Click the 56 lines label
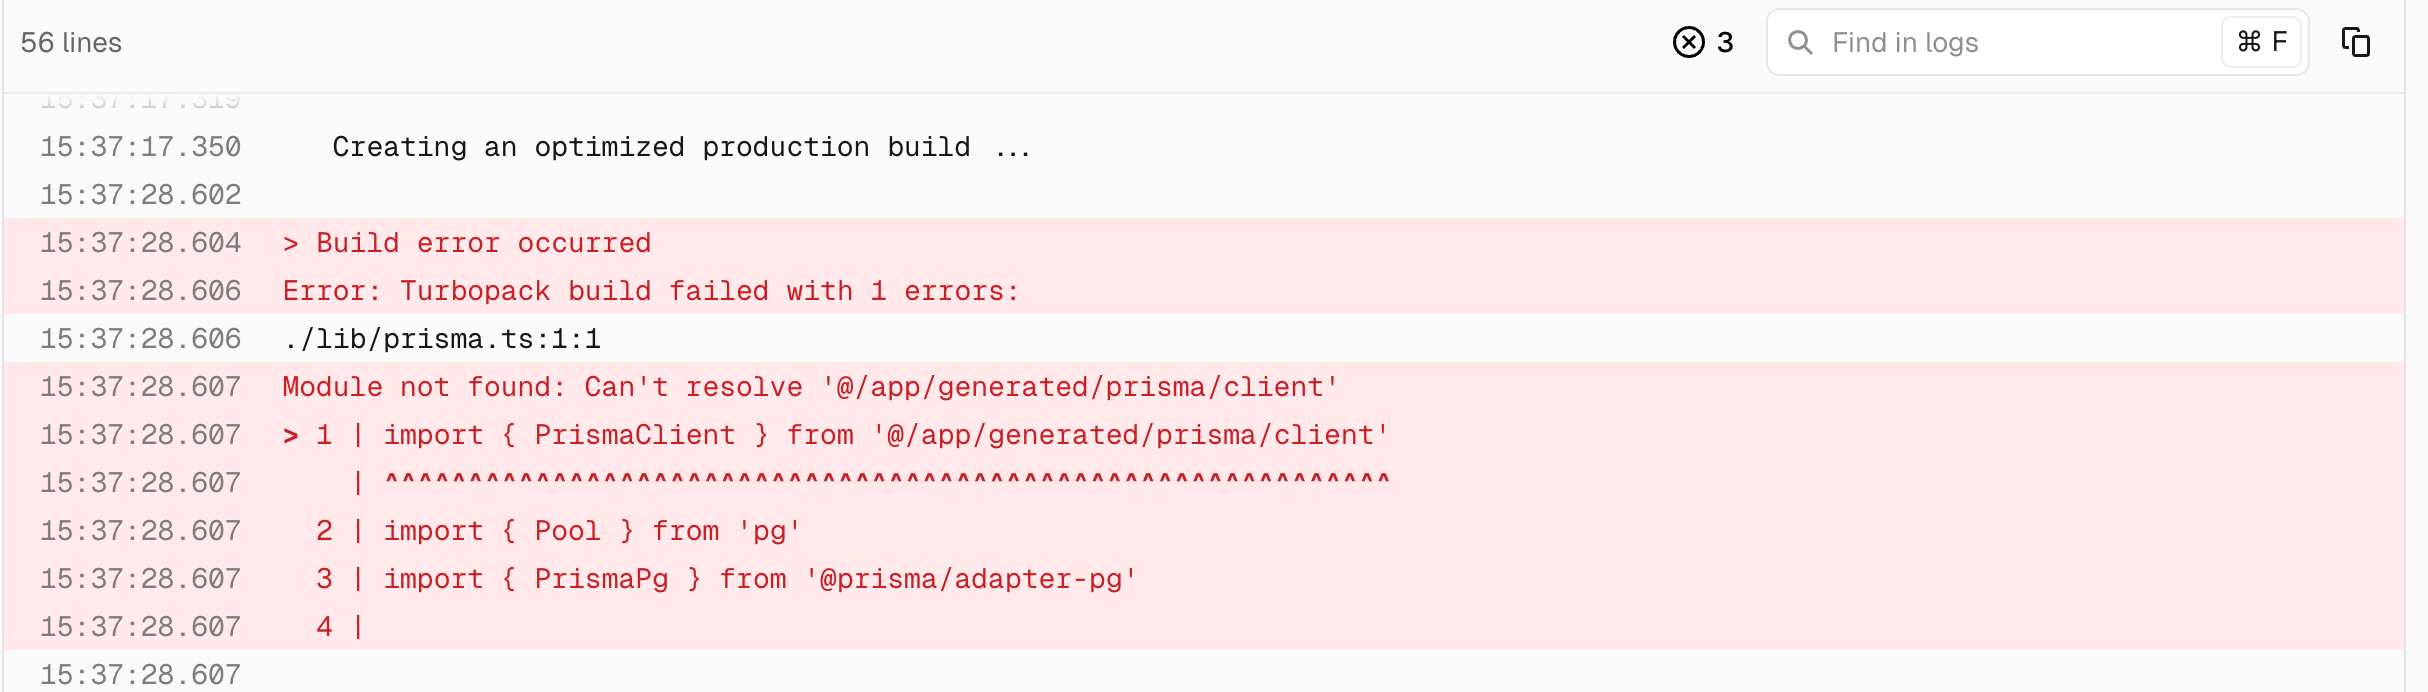This screenshot has height=692, width=2428. point(71,43)
